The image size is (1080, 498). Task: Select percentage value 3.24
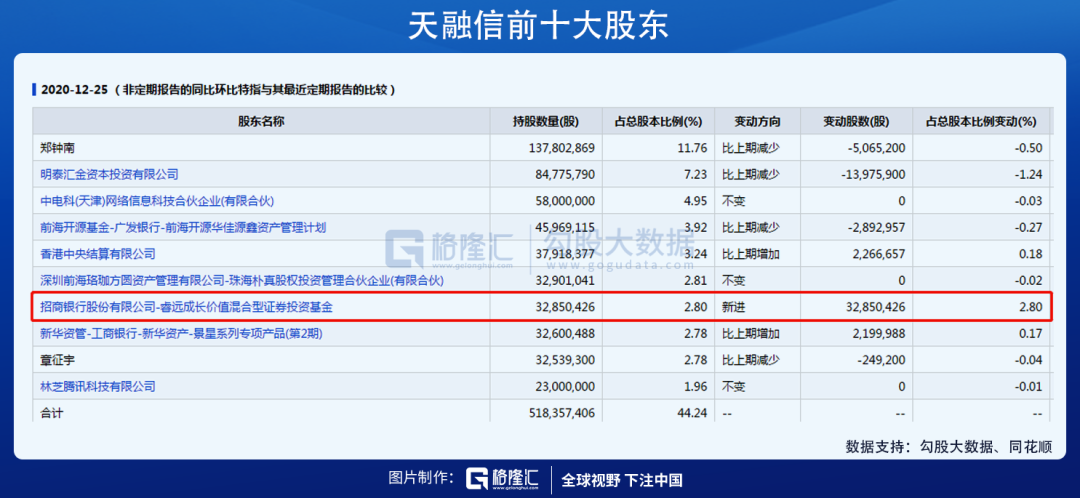[x=696, y=254]
